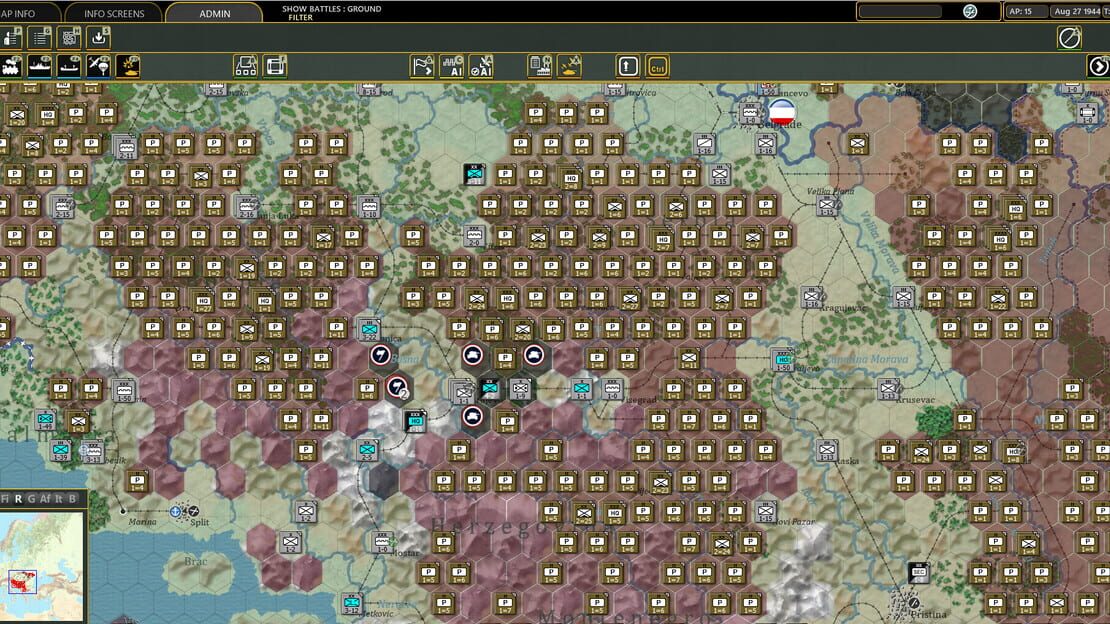
Task: Select the B minimap filter tab
Action: pos(72,499)
